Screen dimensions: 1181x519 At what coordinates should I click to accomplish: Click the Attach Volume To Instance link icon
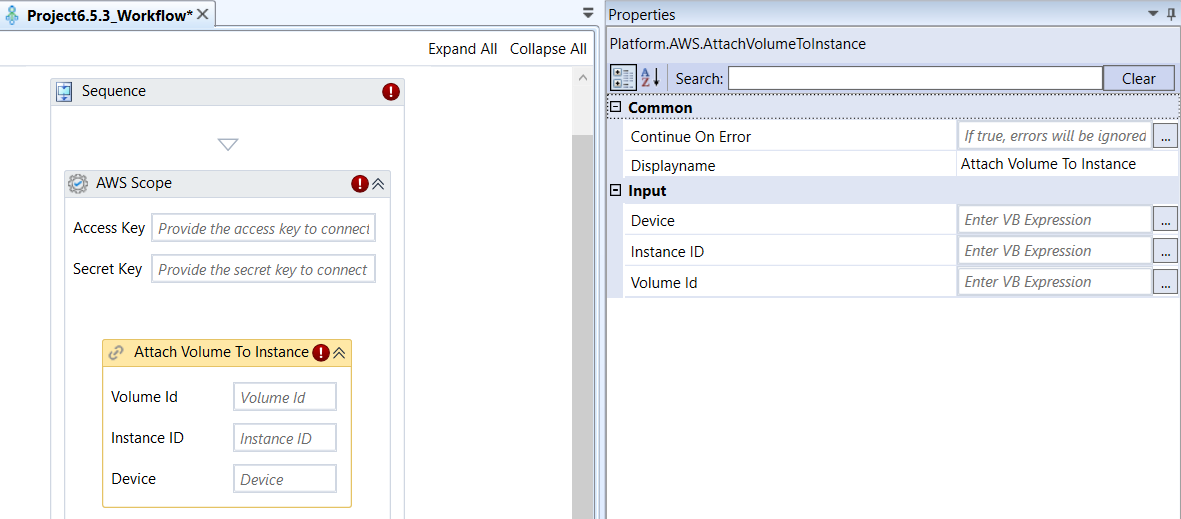point(116,353)
